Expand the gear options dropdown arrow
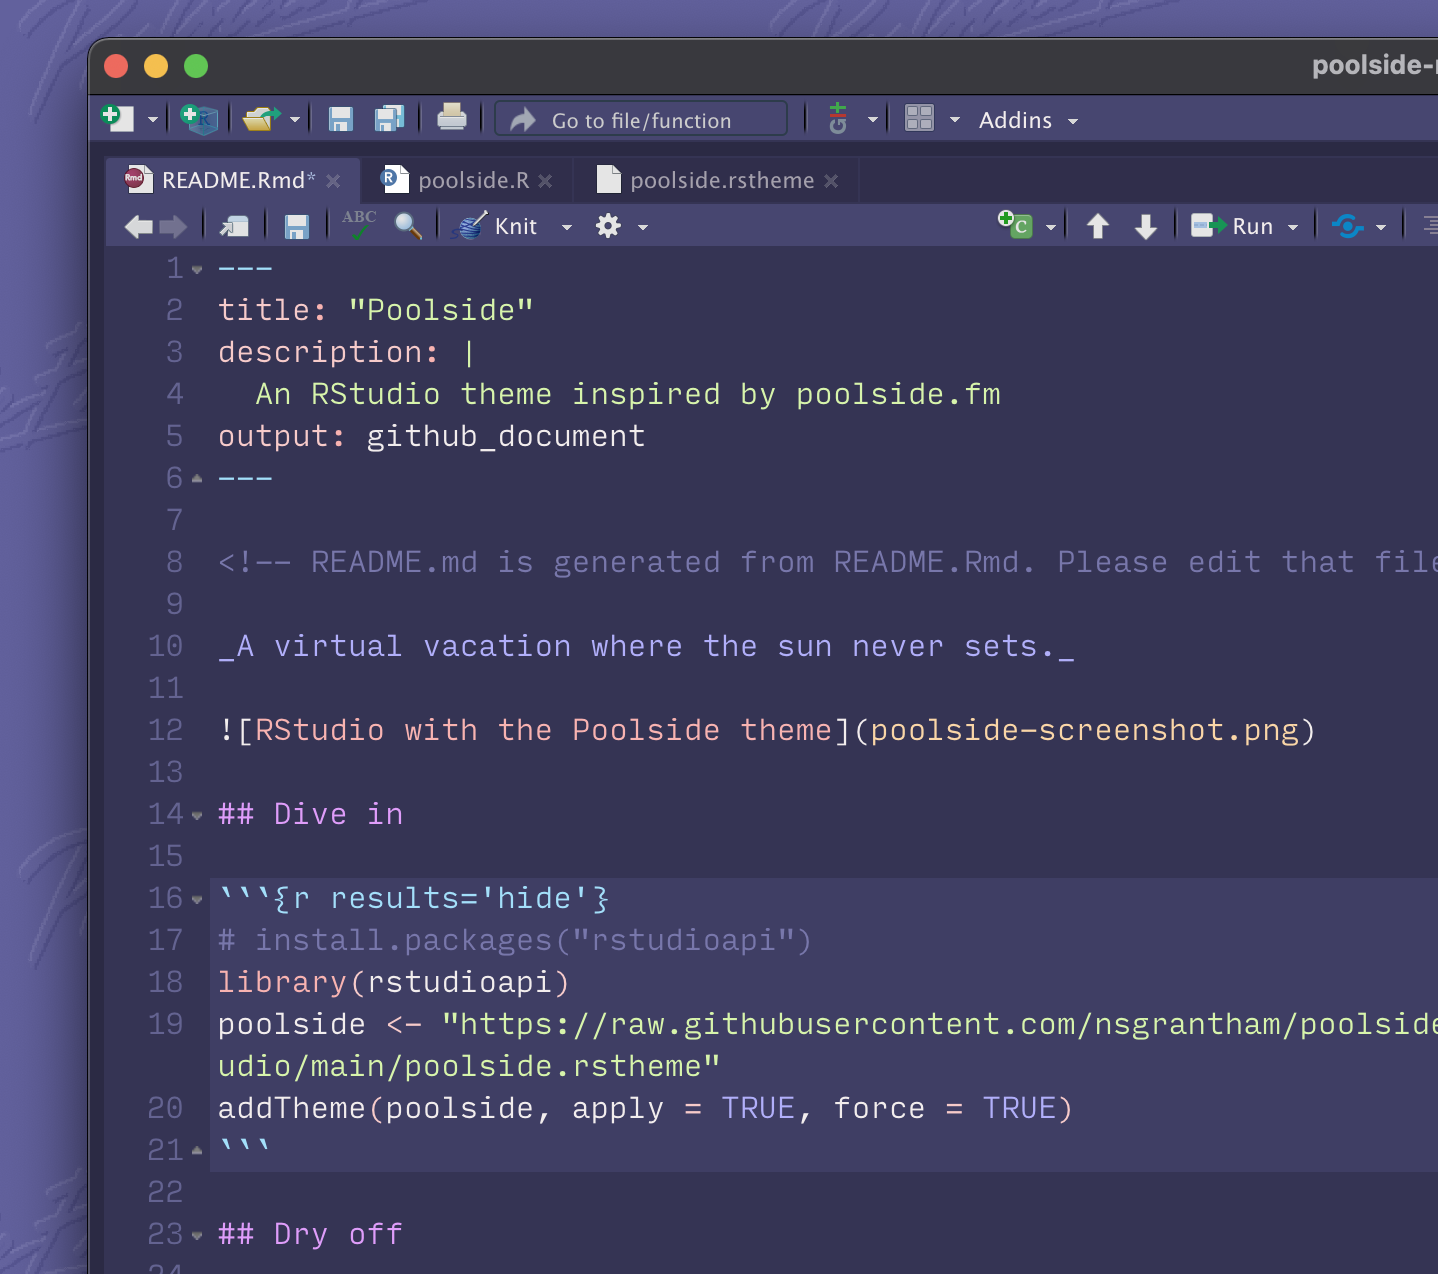The image size is (1438, 1274). [643, 227]
